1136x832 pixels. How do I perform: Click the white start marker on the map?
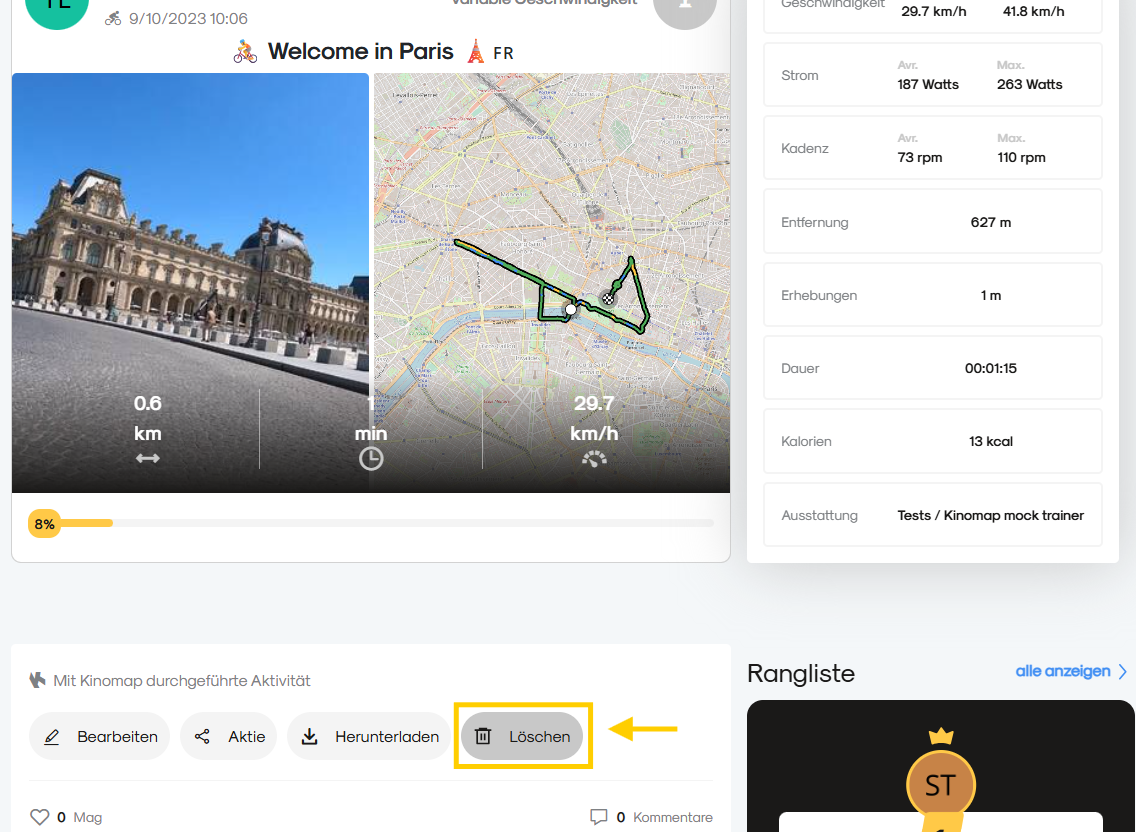pyautogui.click(x=571, y=309)
